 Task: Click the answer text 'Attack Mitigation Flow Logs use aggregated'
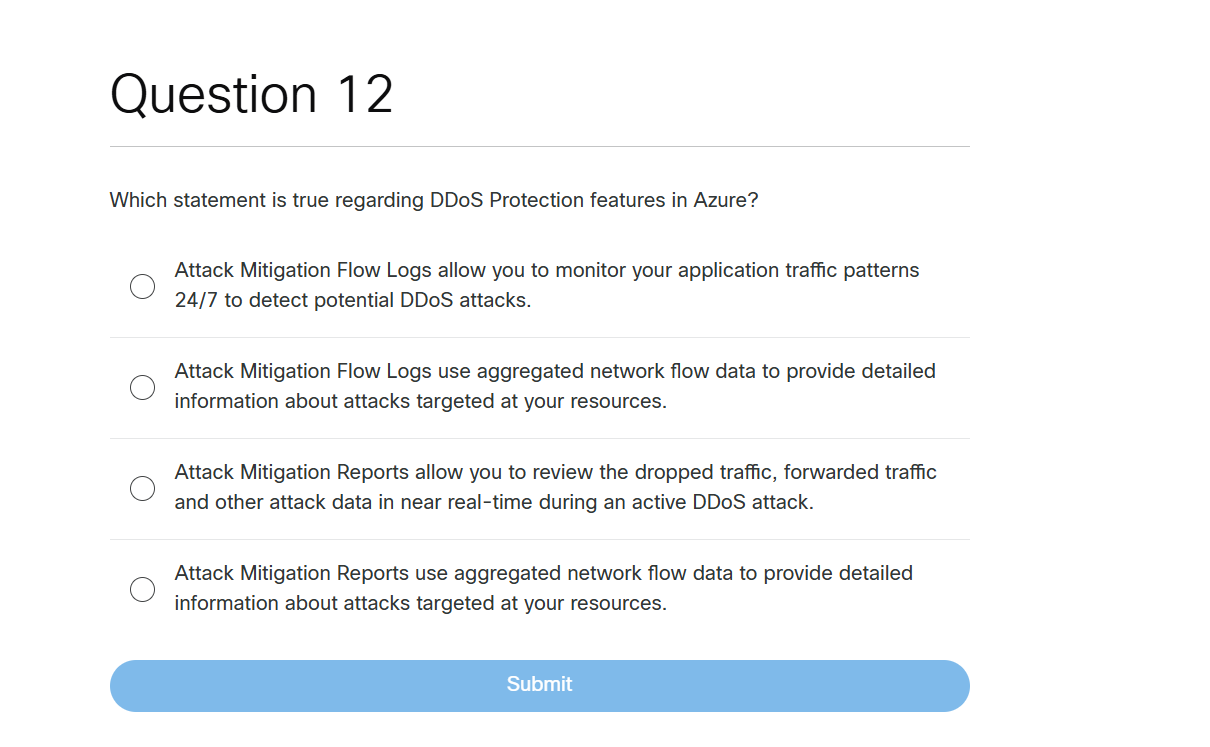[x=554, y=372]
